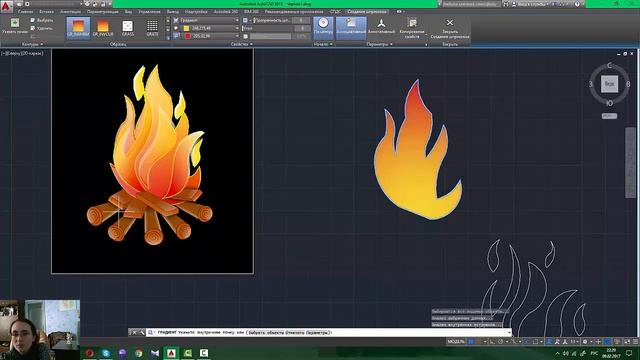Expand the hatch pattern gallery list
Viewport: 640px width, 360px height.
(x=167, y=37)
